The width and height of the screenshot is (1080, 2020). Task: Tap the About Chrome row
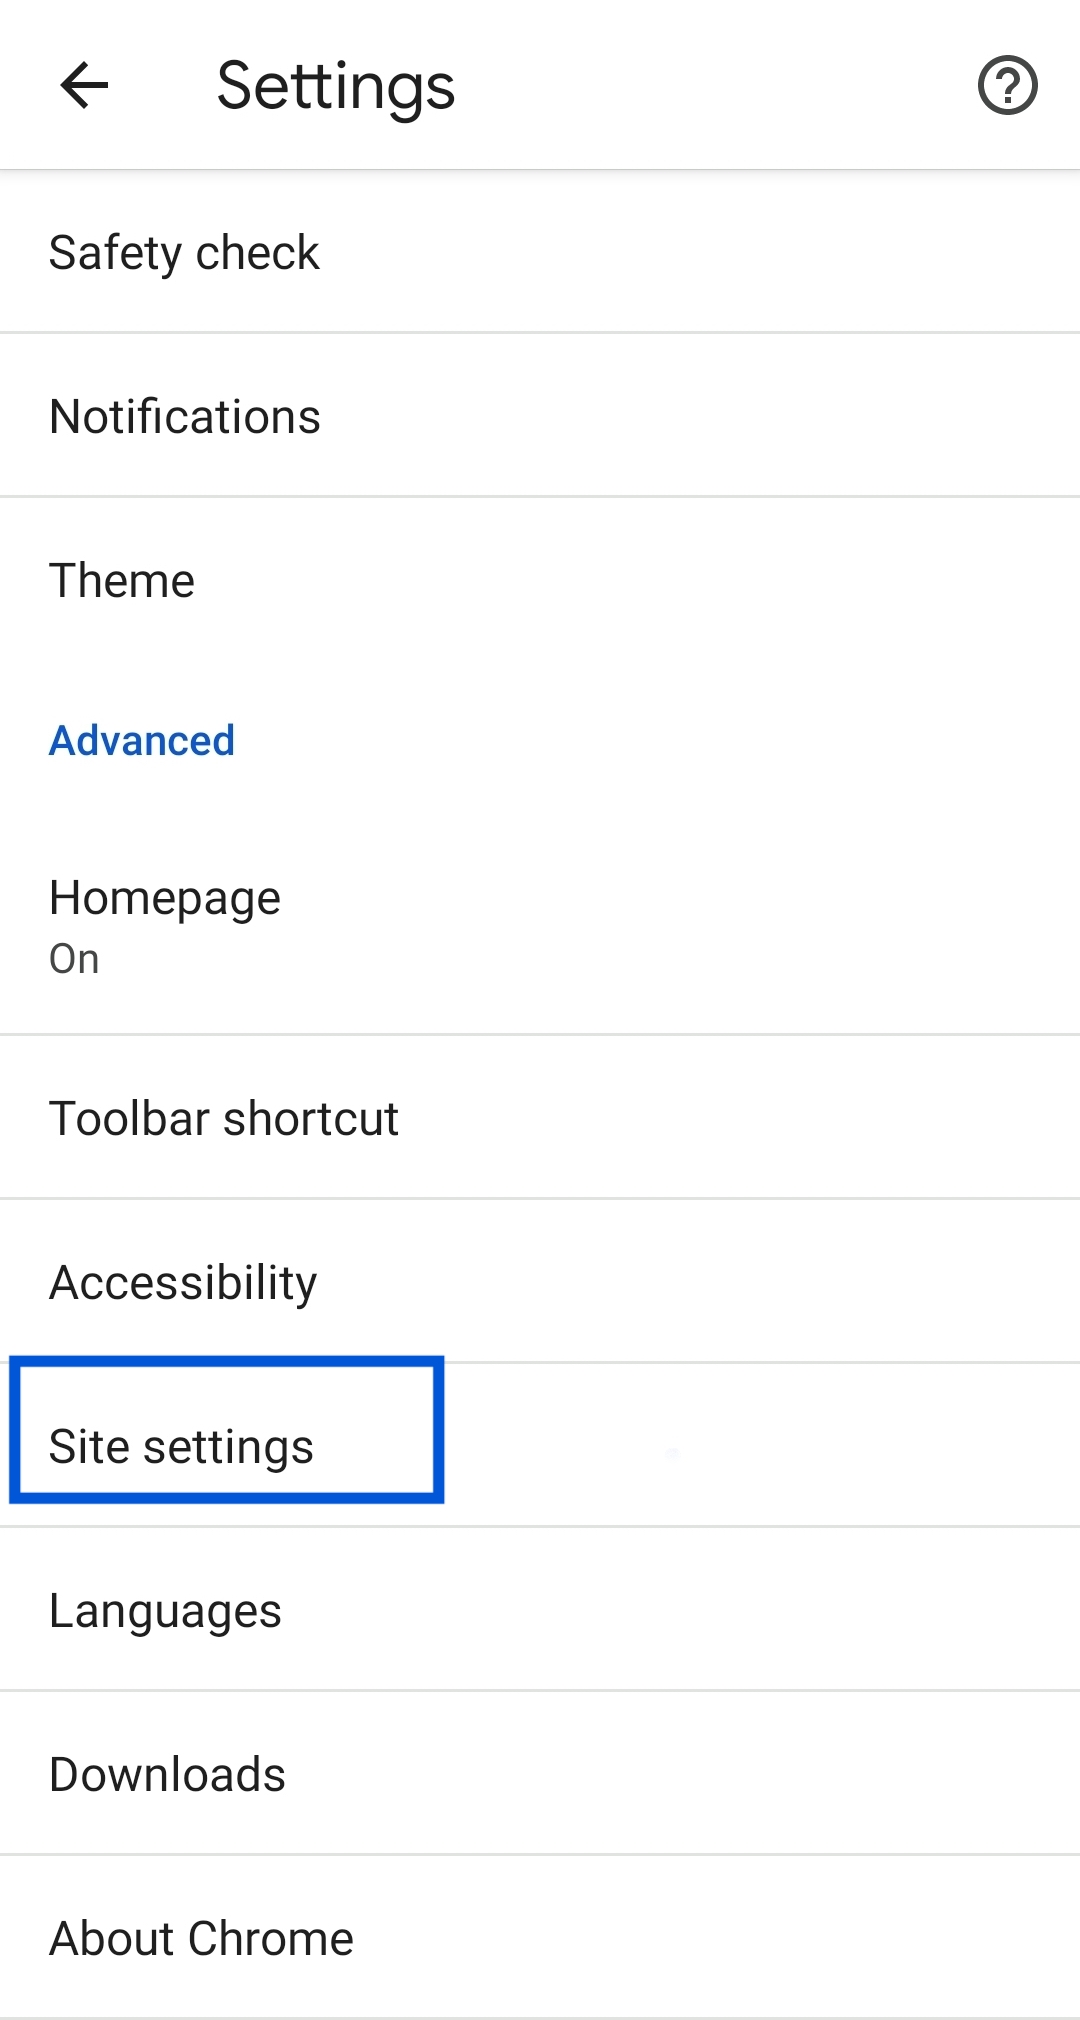(x=540, y=1938)
